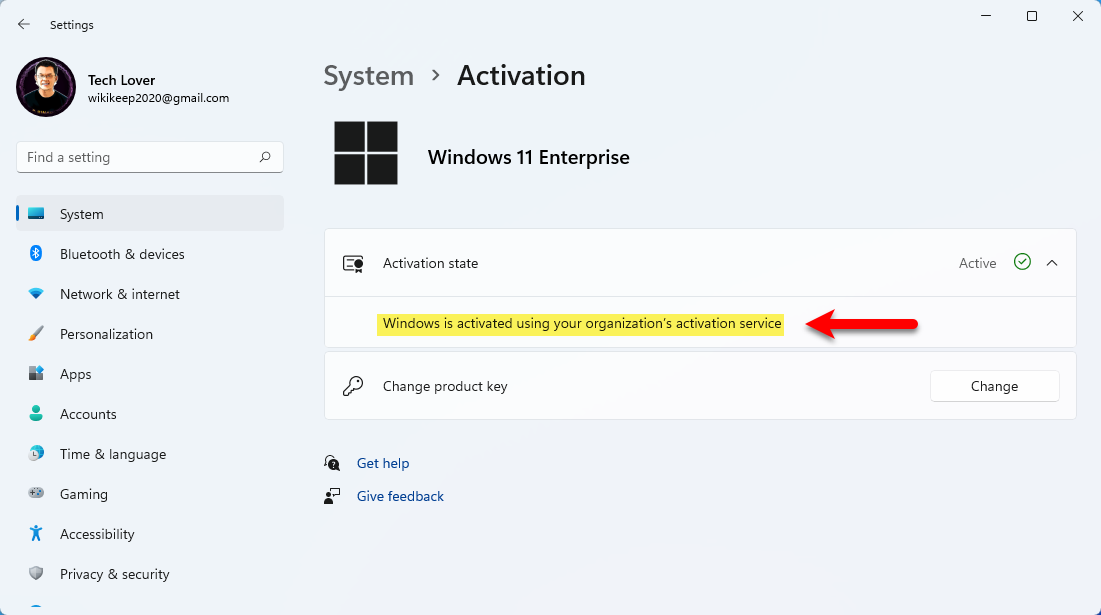Click the Windows 11 Enterprise edition name
The image size is (1101, 615).
[x=529, y=157]
